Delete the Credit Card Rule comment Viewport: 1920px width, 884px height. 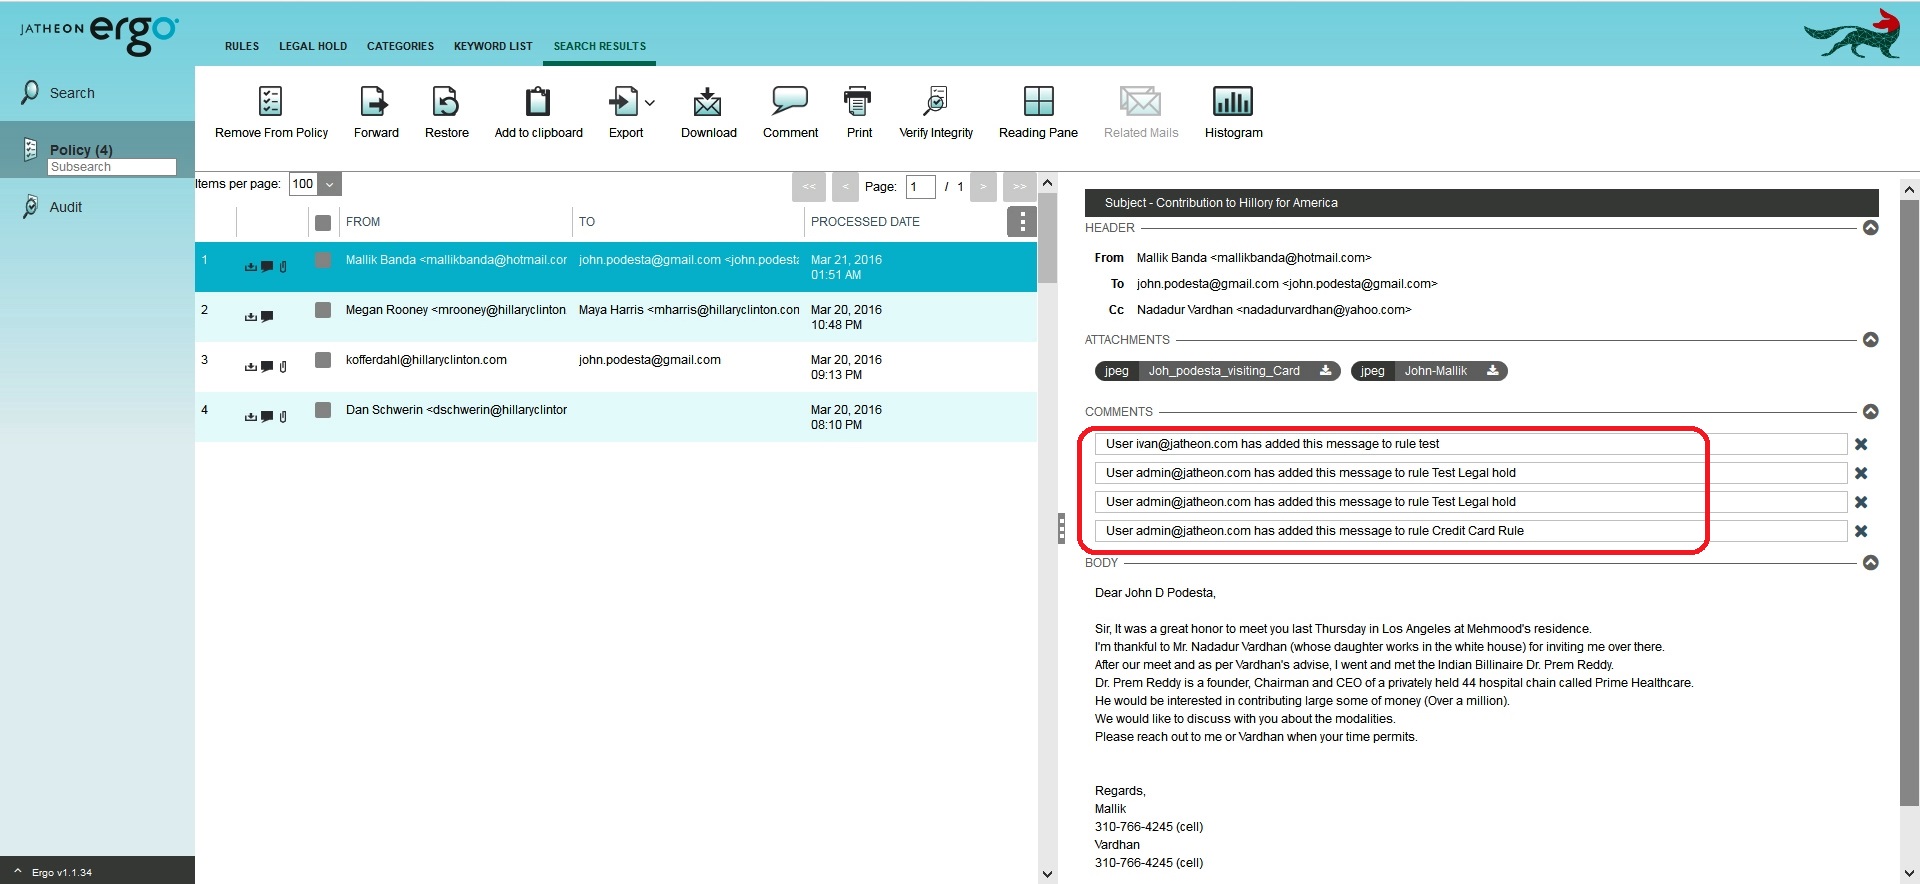click(x=1861, y=531)
